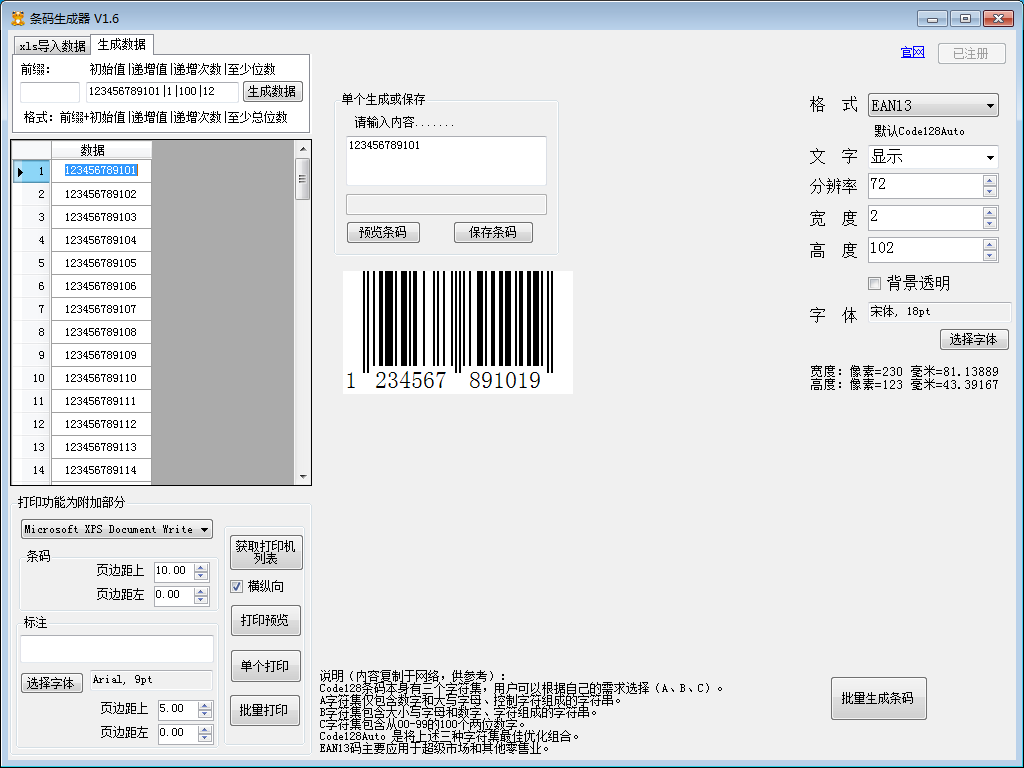Click the 获取打印机列表 button
This screenshot has width=1024, height=768.
[266, 552]
